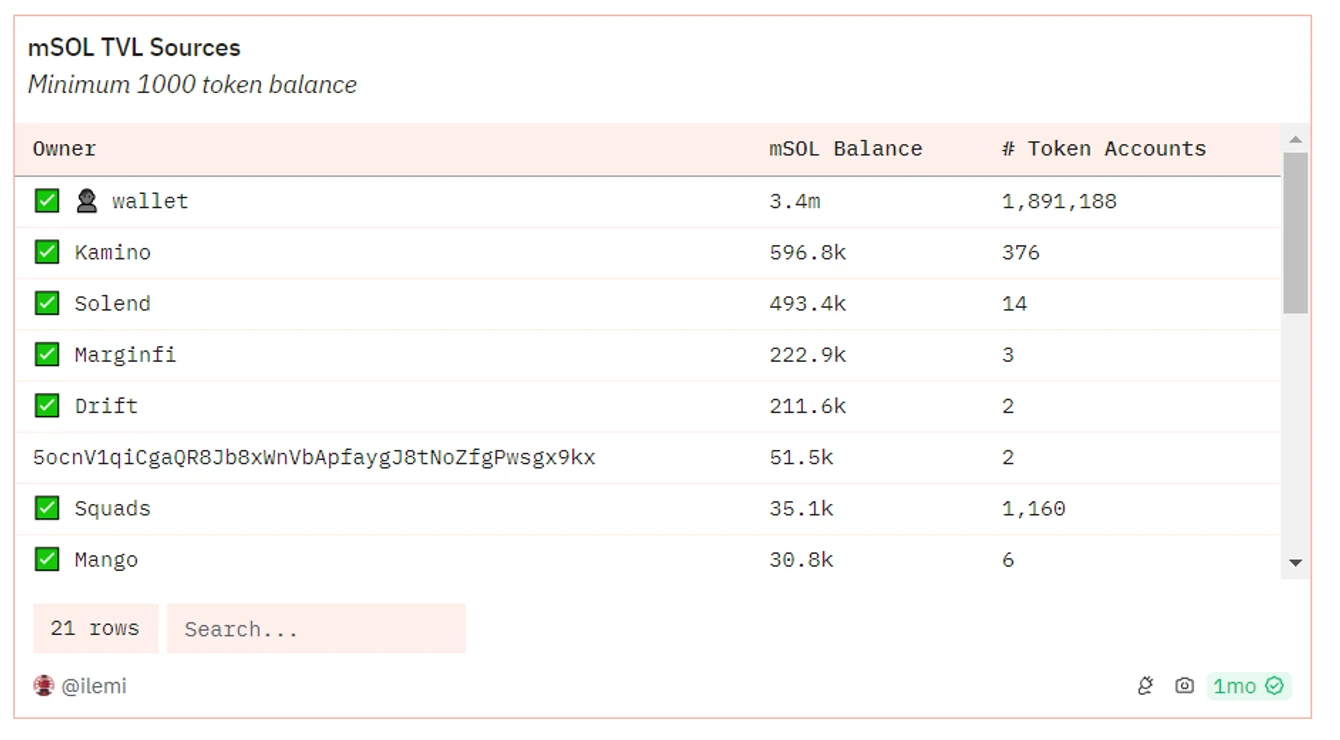The image size is (1340, 740).
Task: Click the green checkbox beside Drift
Action: coord(47,405)
